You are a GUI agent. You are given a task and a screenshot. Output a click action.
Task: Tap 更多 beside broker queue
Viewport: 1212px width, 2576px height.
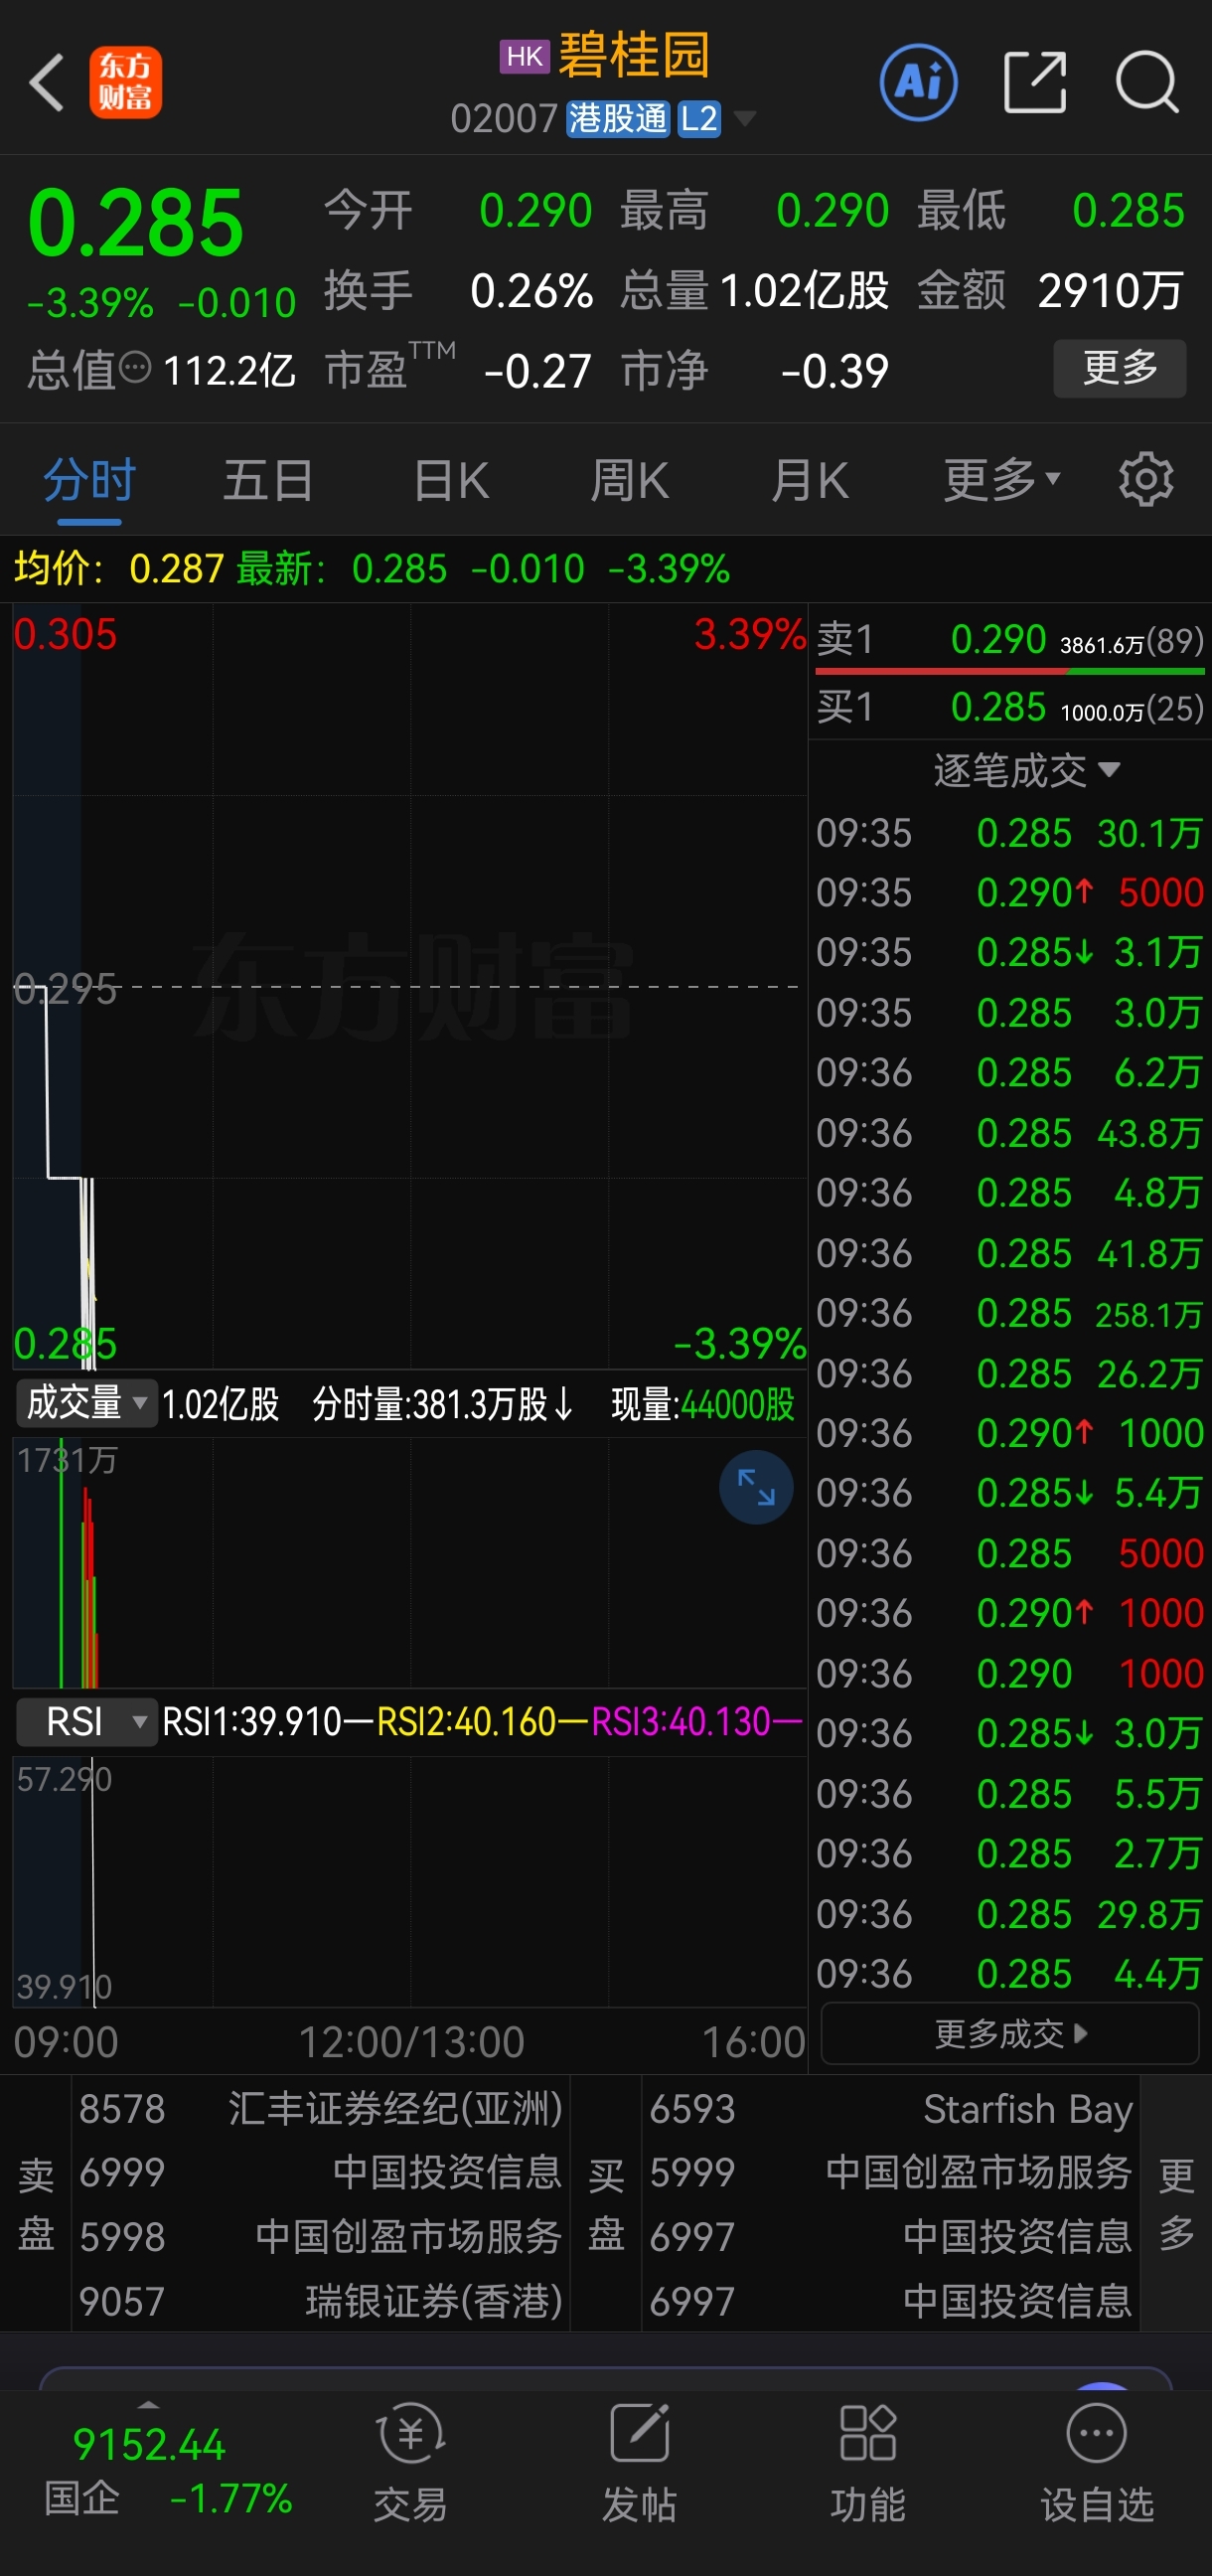pyautogui.click(x=1175, y=2203)
